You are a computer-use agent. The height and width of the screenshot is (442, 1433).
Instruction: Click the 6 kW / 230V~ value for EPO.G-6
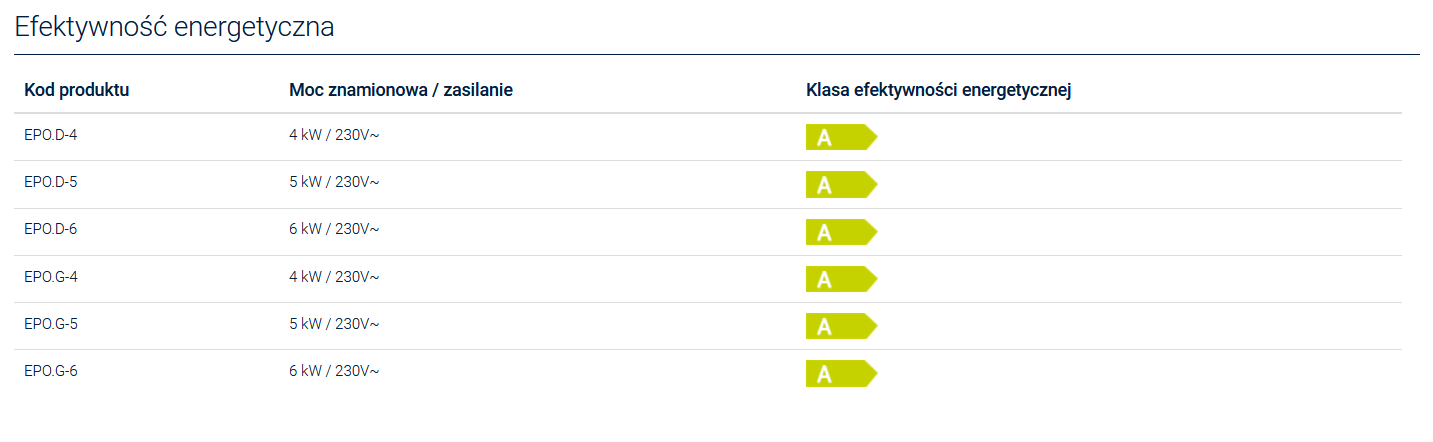click(334, 371)
